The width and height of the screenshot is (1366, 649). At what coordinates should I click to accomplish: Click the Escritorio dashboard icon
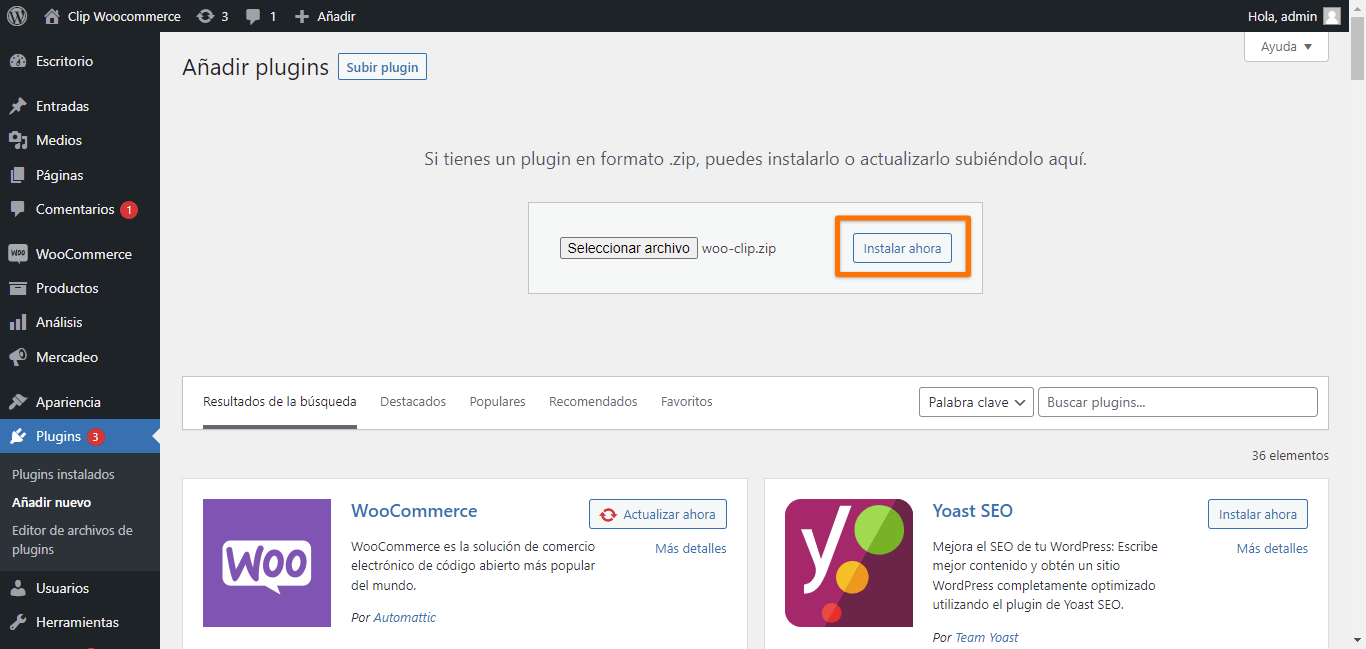pos(18,61)
